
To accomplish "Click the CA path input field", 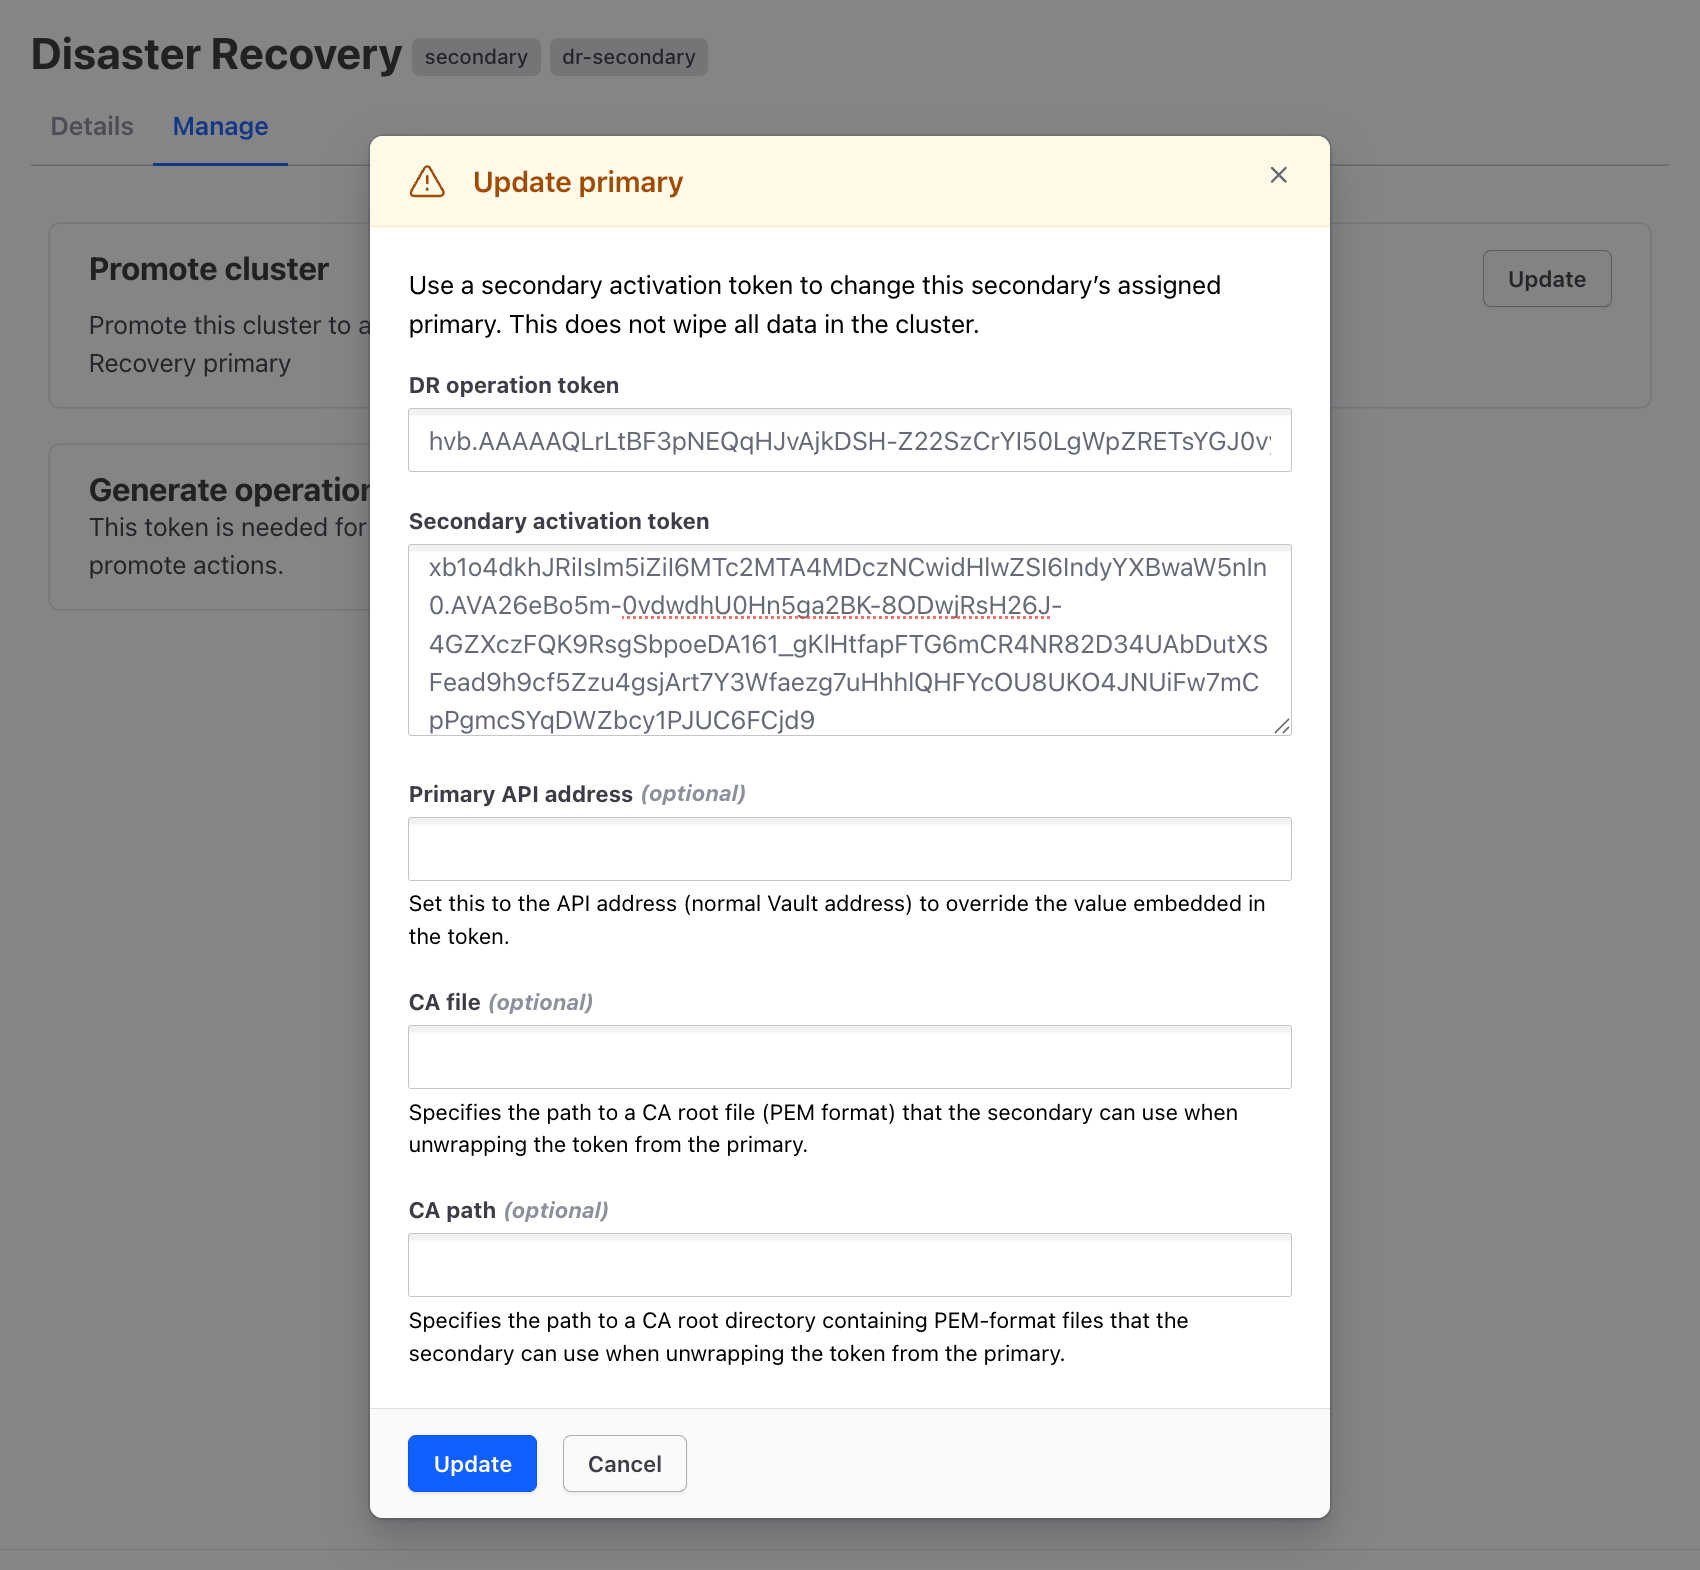I will 849,1264.
